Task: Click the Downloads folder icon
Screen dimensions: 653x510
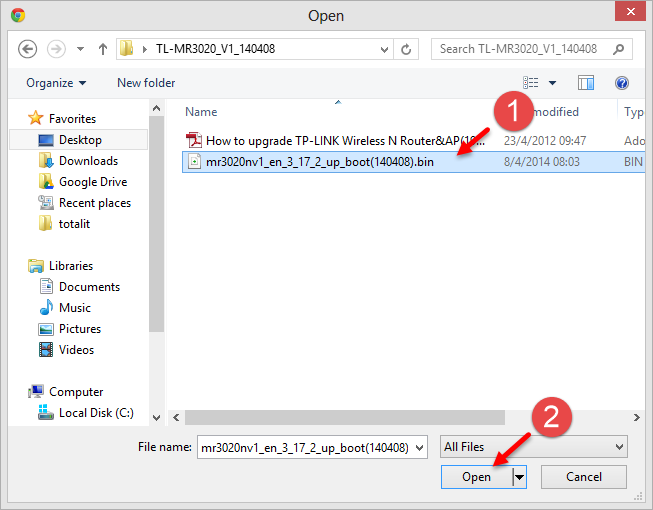Action: coord(46,161)
